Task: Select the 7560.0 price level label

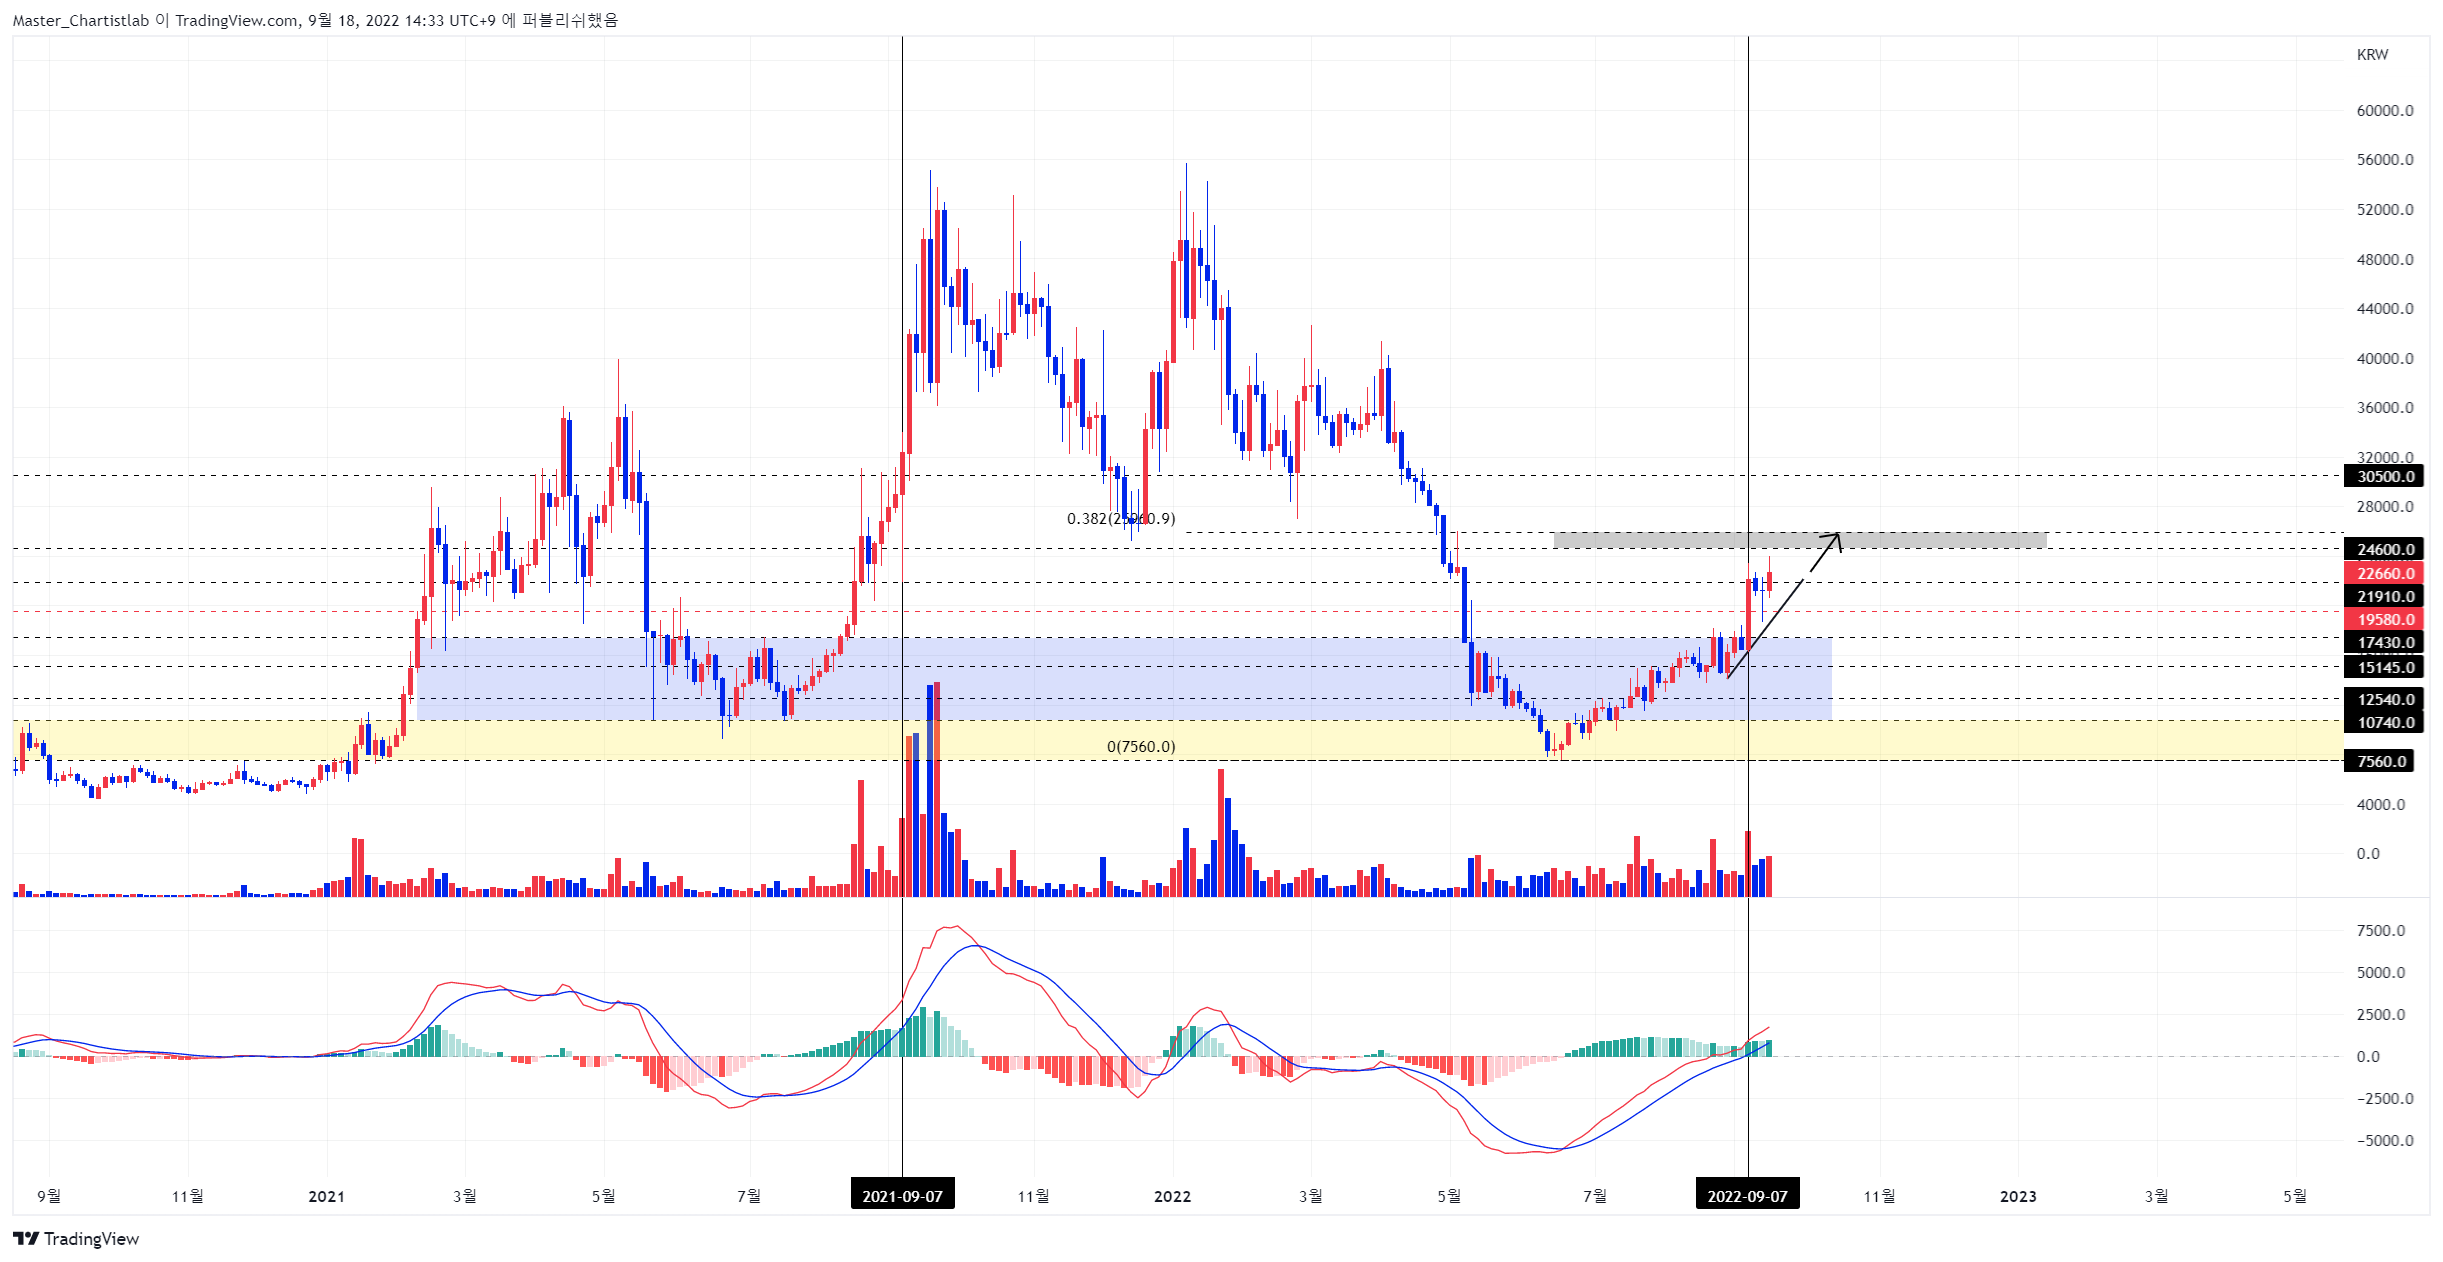Action: (x=2379, y=761)
